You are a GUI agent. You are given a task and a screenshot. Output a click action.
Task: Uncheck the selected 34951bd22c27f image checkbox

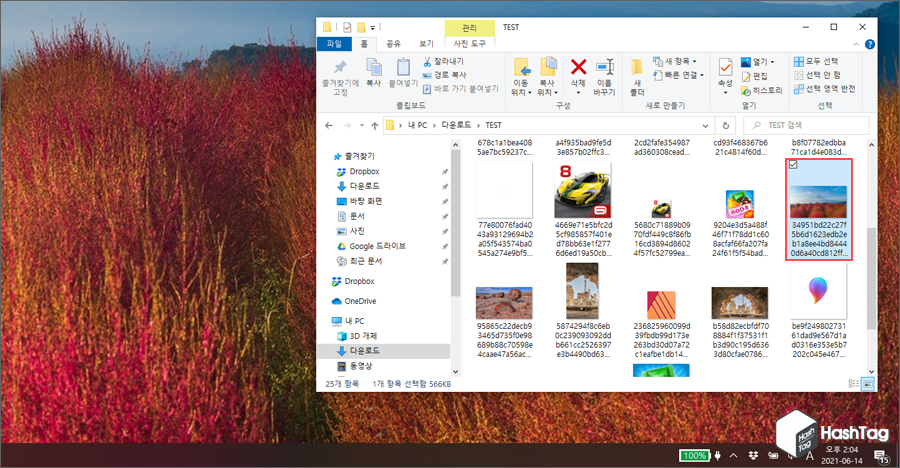(793, 165)
